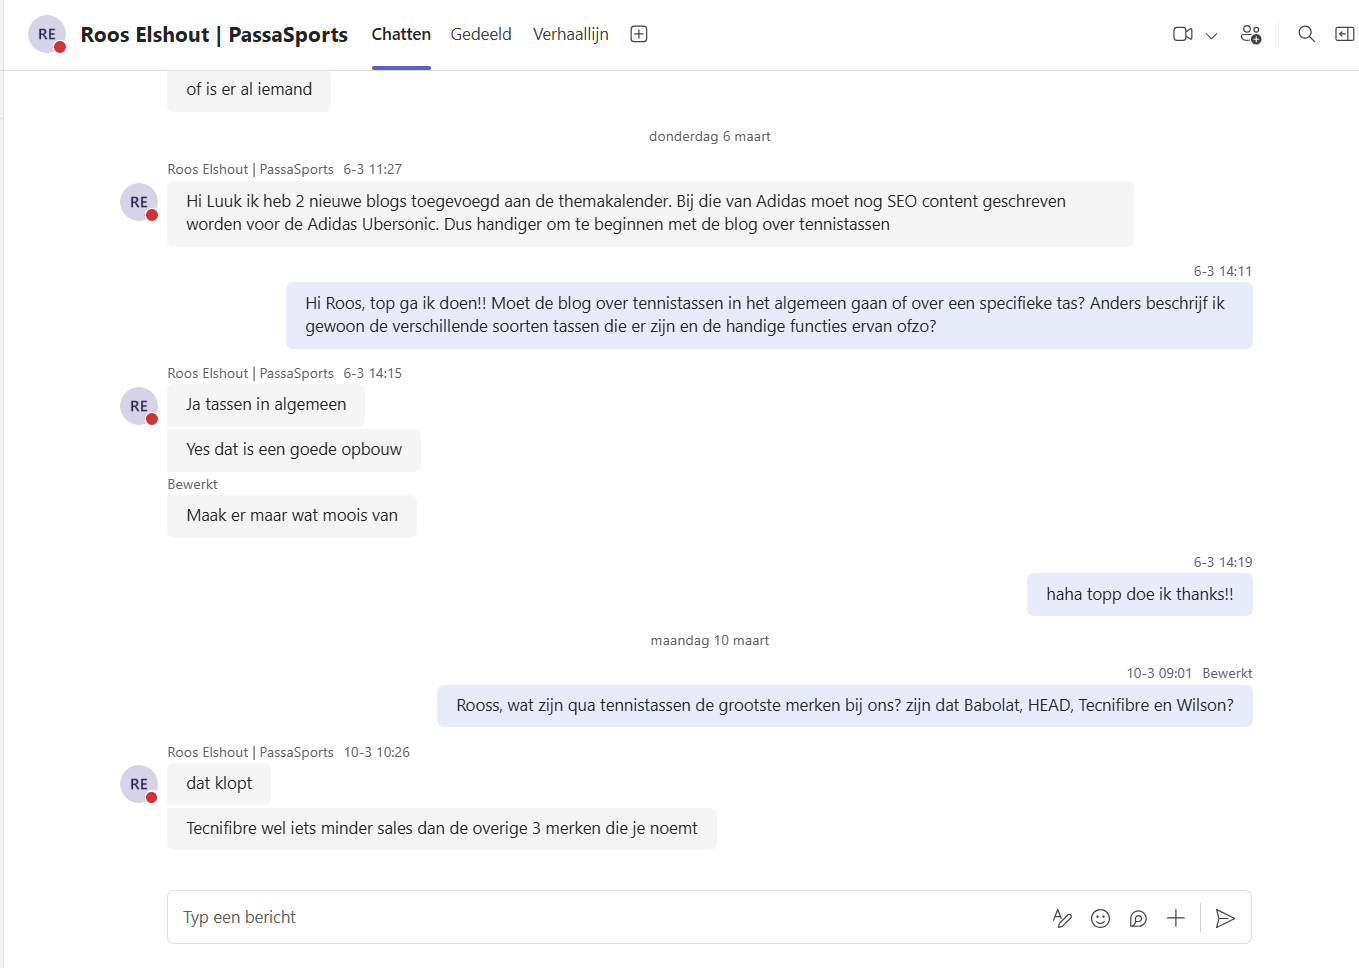Click the 'Roos Elshout | PassaSports' chat title

(x=214, y=35)
